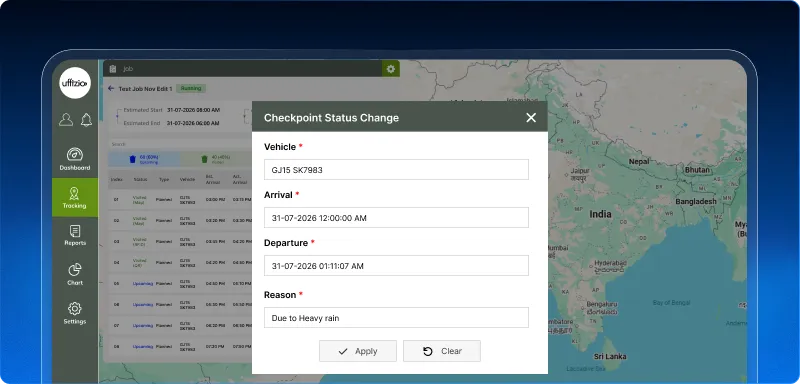Click the Vehicle field GJ15 SK7983
This screenshot has height=384, width=800.
[396, 170]
